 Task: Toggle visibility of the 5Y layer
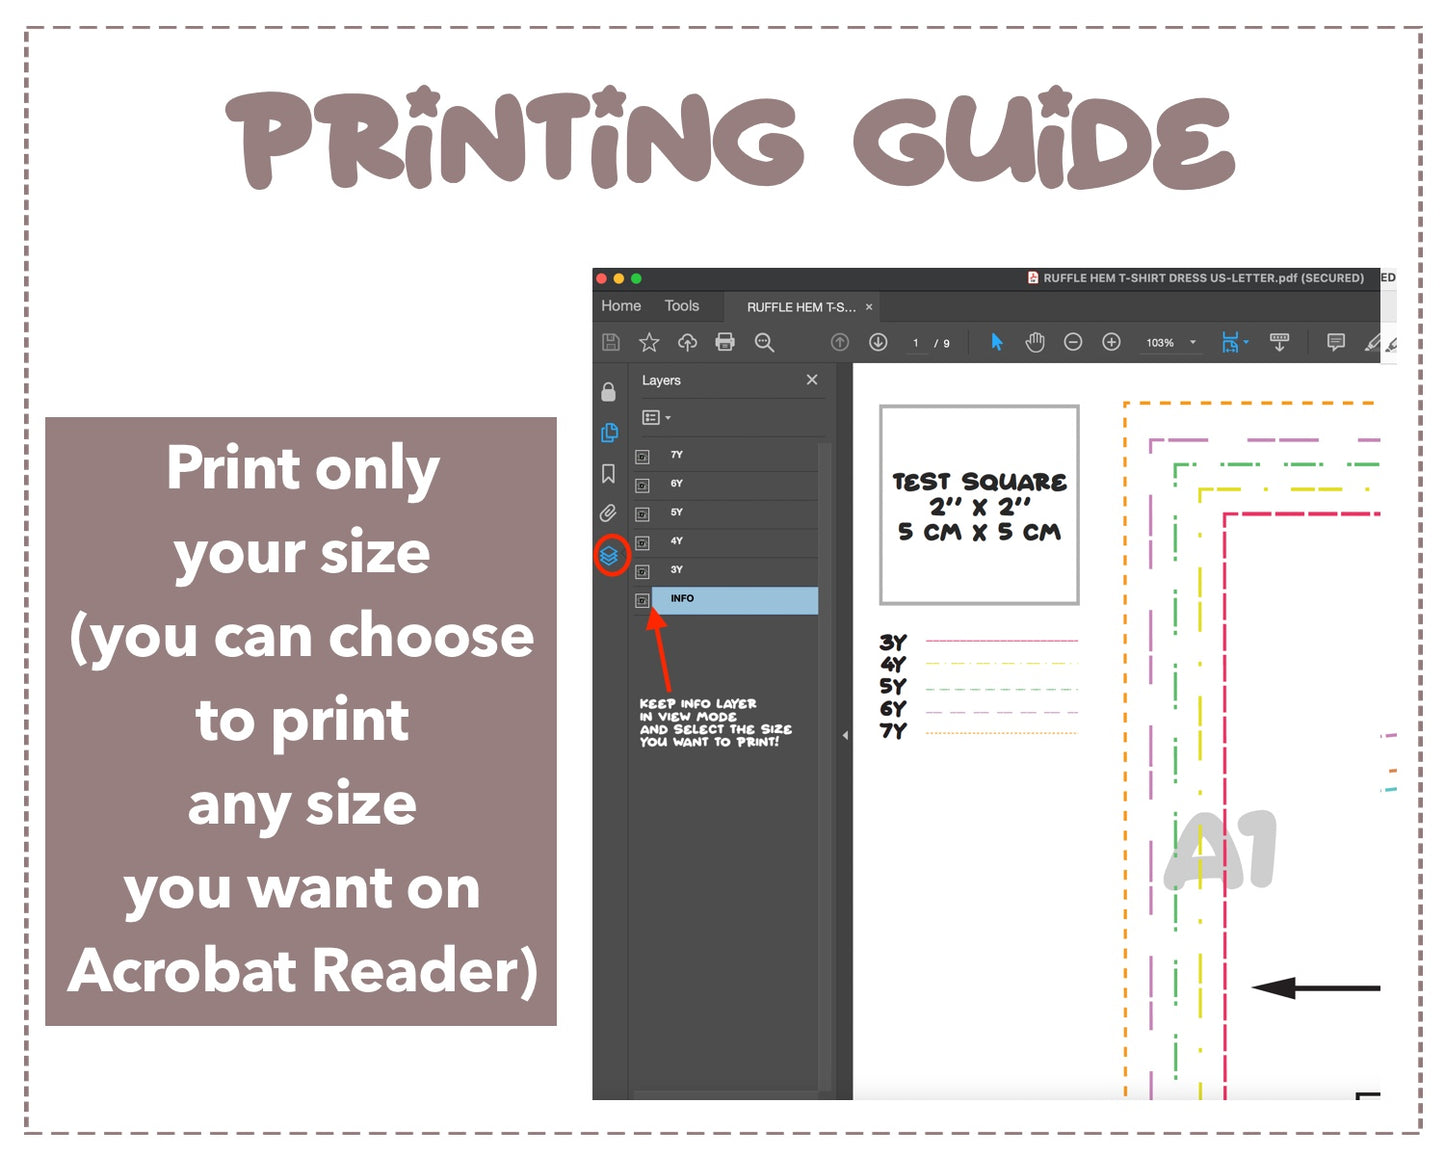point(642,514)
